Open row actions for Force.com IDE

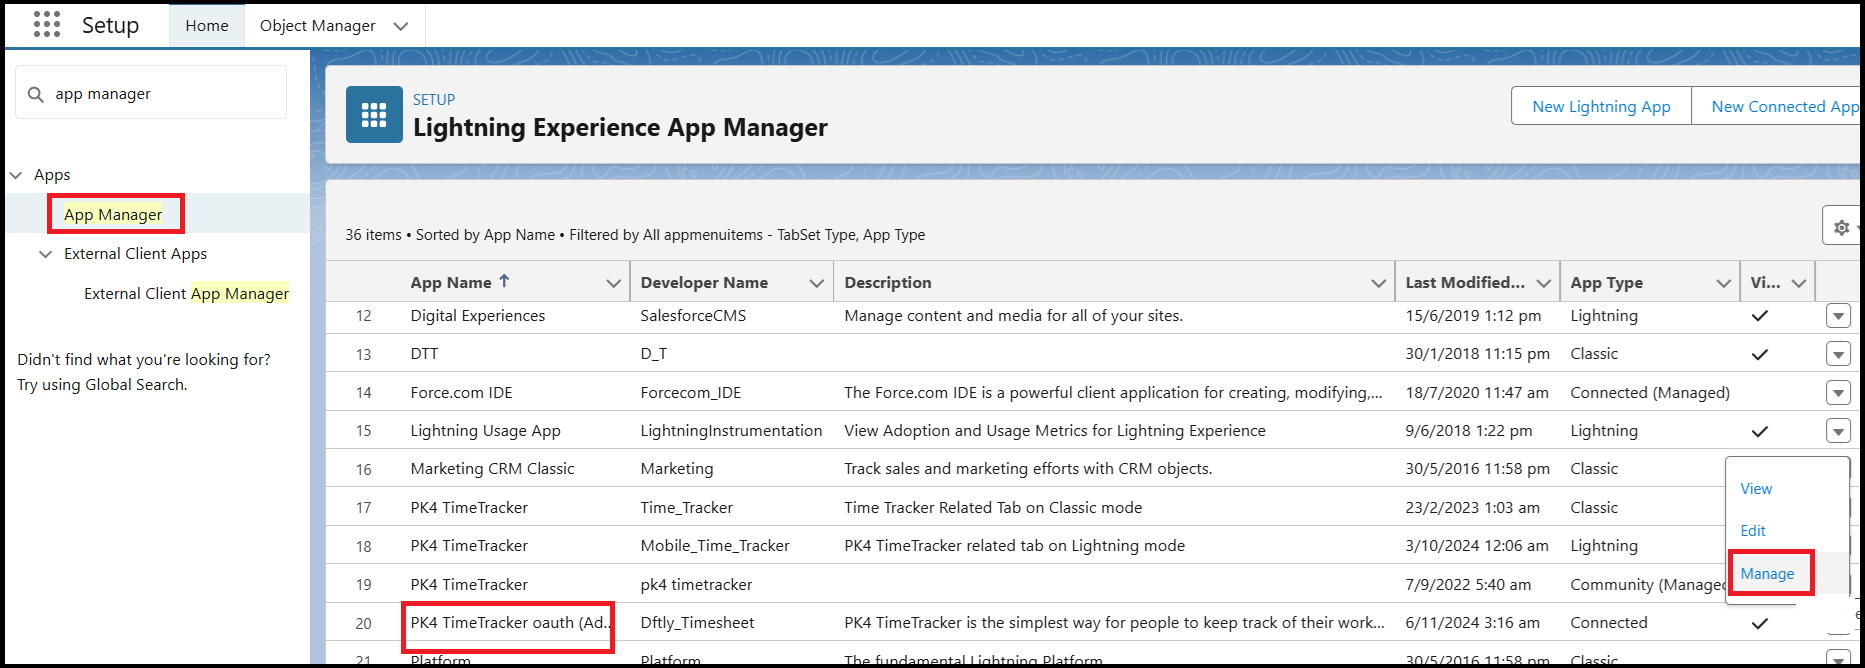click(x=1838, y=393)
